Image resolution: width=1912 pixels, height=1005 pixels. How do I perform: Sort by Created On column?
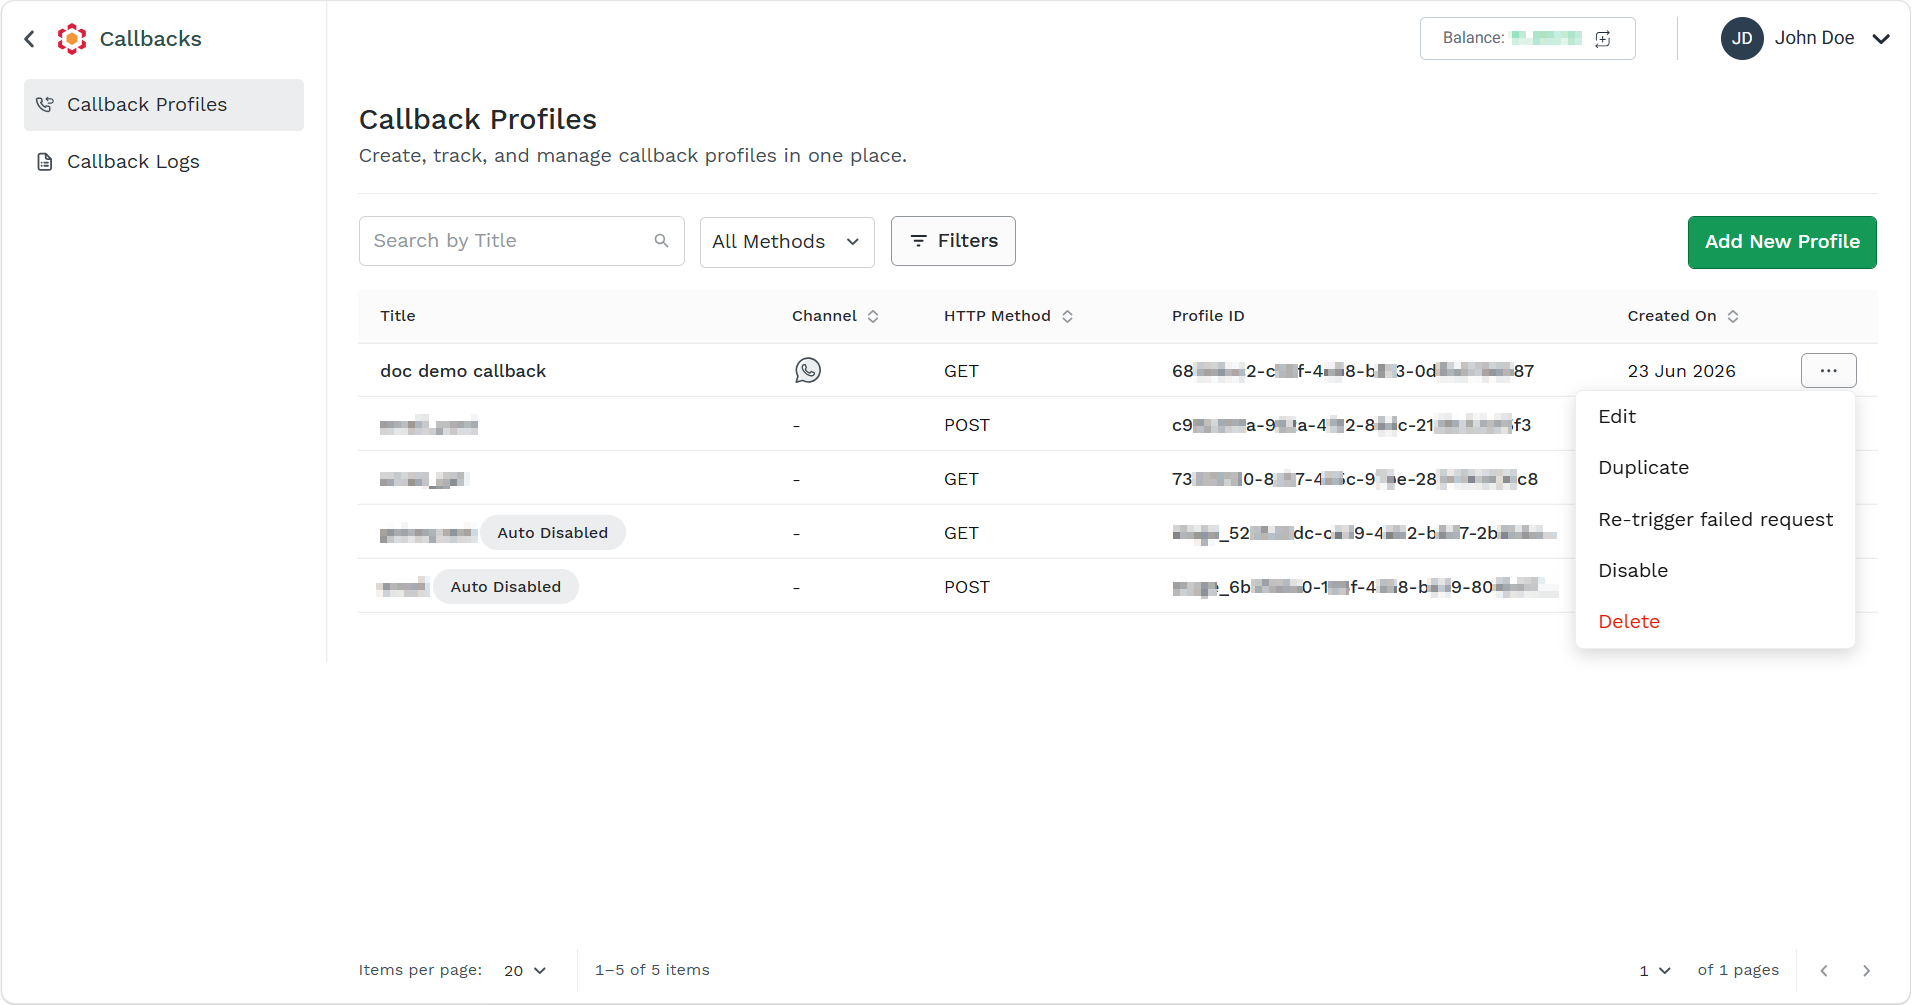click(x=1733, y=316)
